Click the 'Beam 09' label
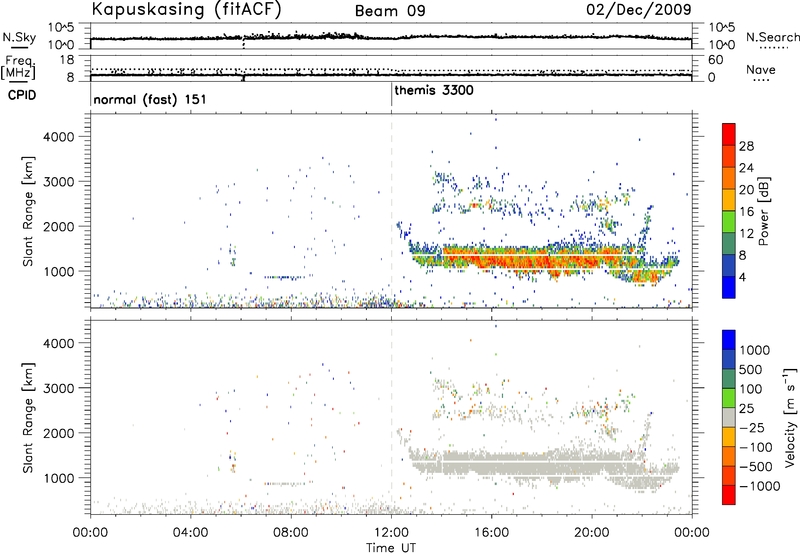800x554 pixels. [390, 11]
